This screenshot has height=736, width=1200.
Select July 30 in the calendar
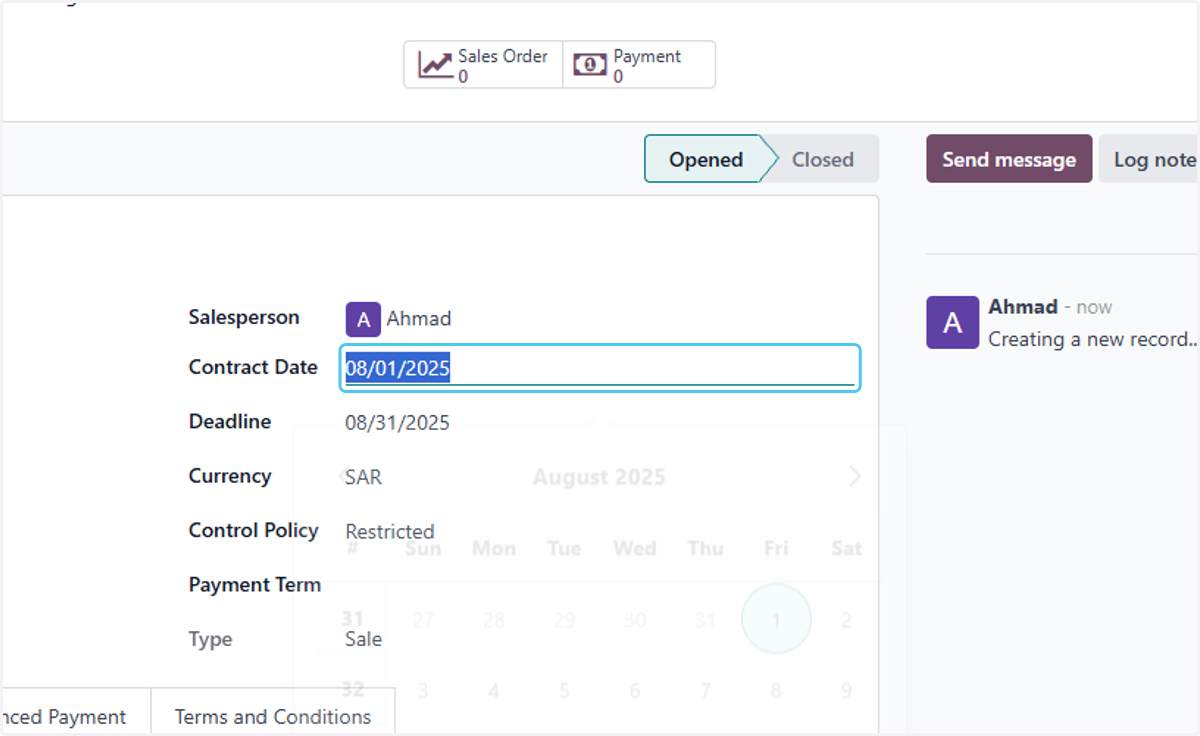(635, 620)
